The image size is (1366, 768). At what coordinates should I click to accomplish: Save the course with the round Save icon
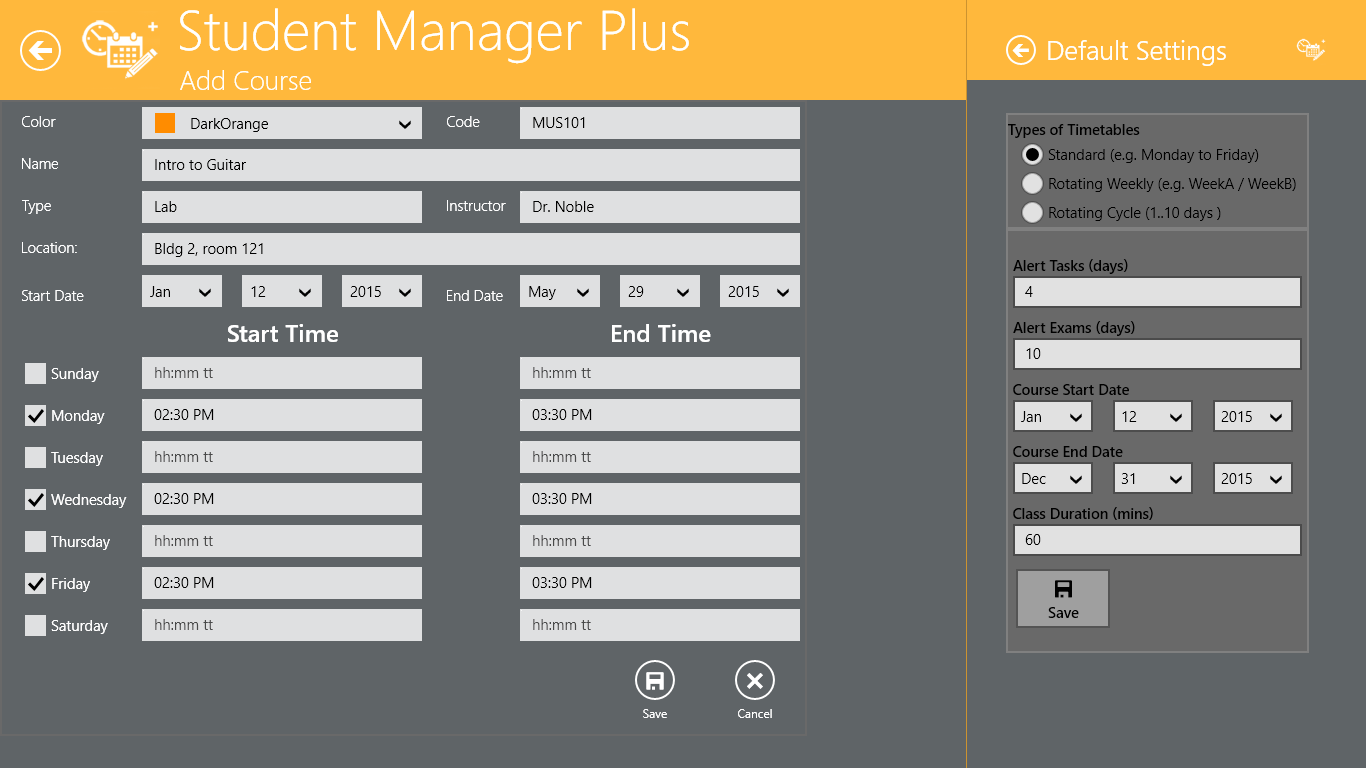tap(654, 681)
